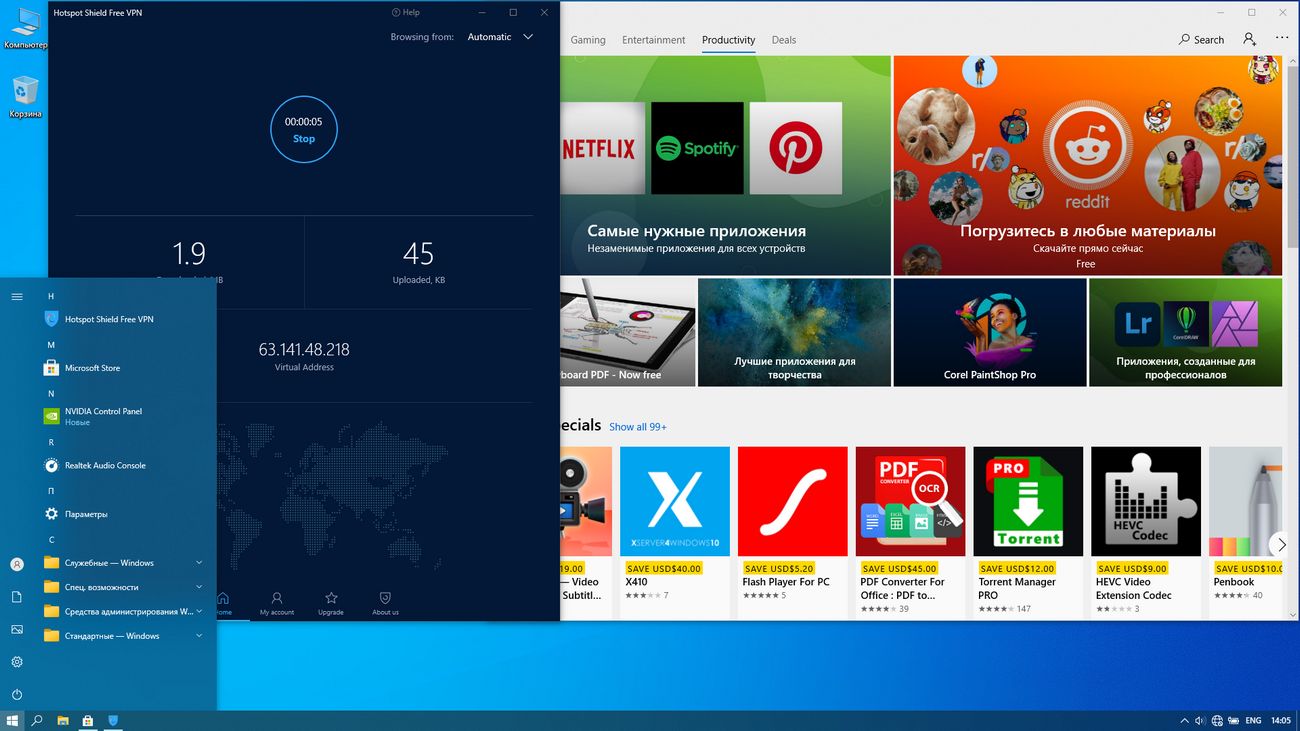
Task: Open Pictures icon in Start menu rail
Action: 17,629
